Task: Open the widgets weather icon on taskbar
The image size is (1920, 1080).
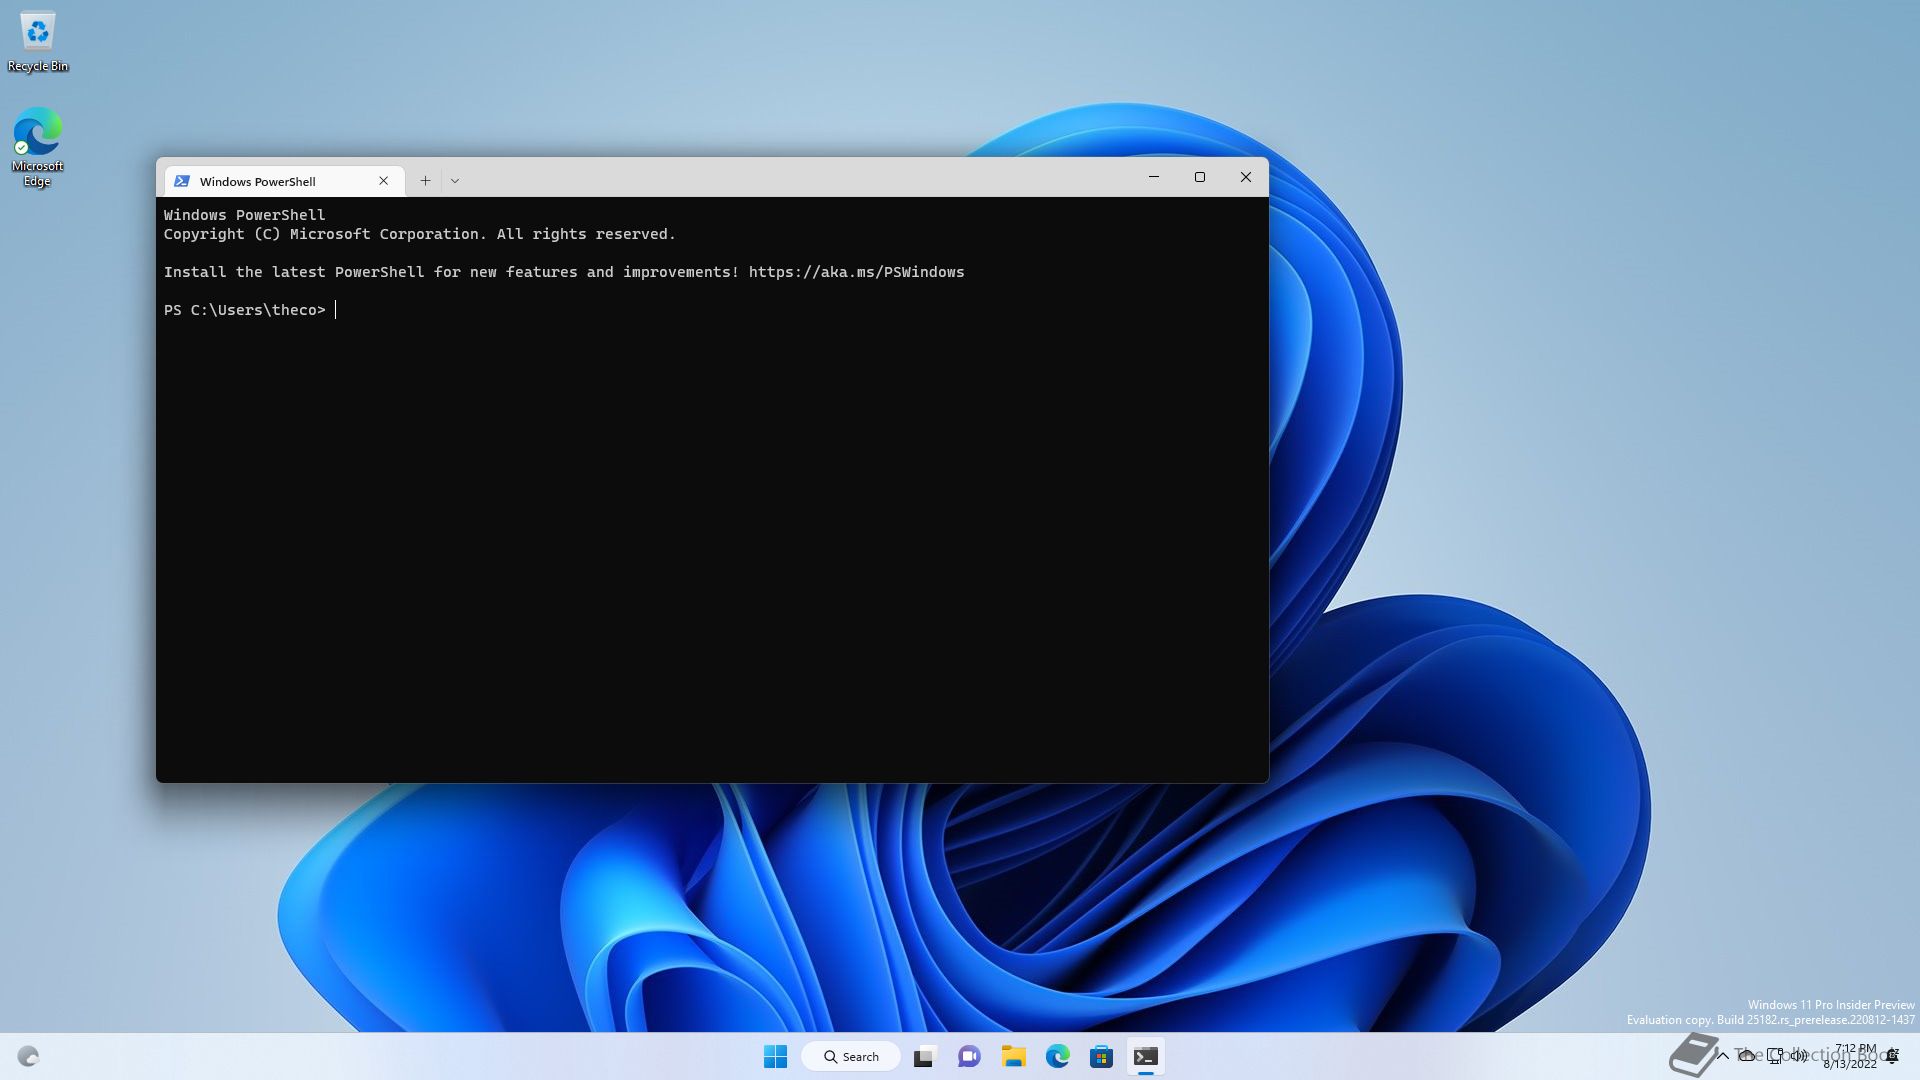Action: point(28,1056)
